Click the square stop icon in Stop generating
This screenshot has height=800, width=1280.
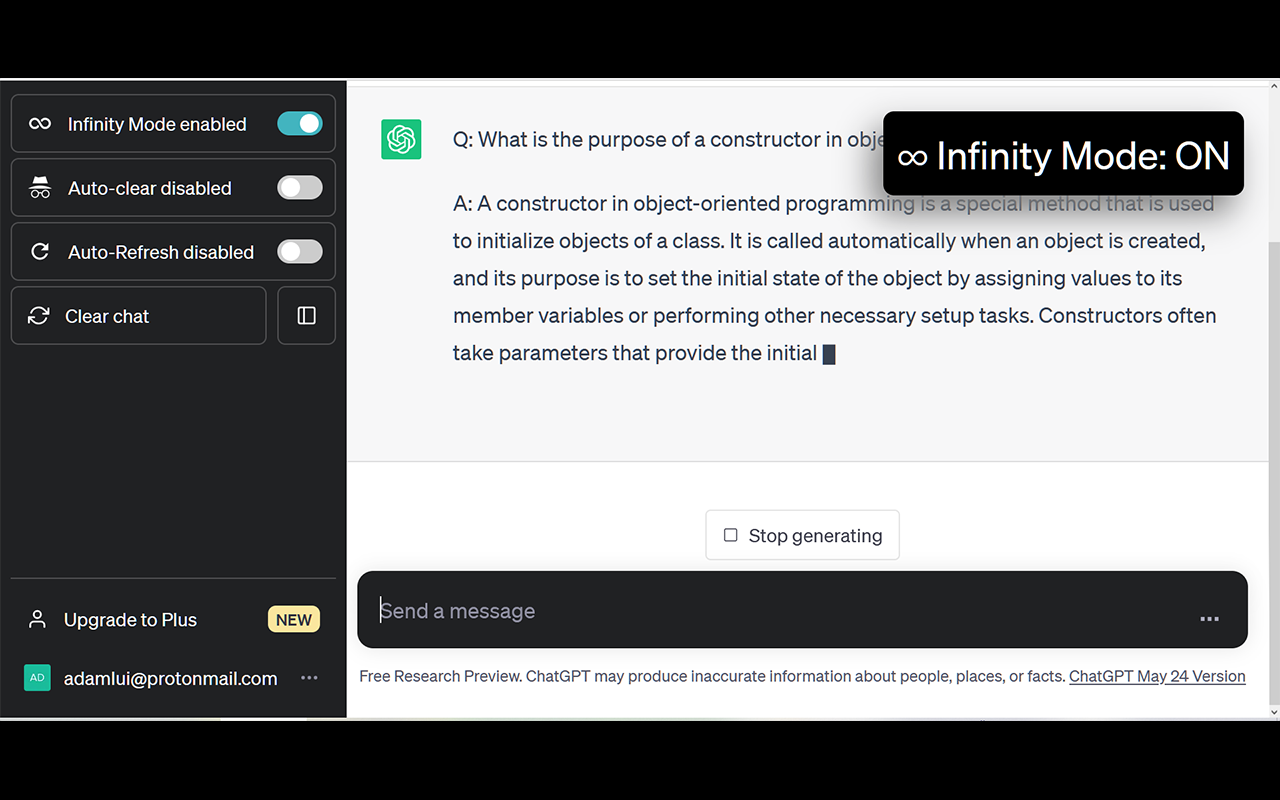(731, 535)
